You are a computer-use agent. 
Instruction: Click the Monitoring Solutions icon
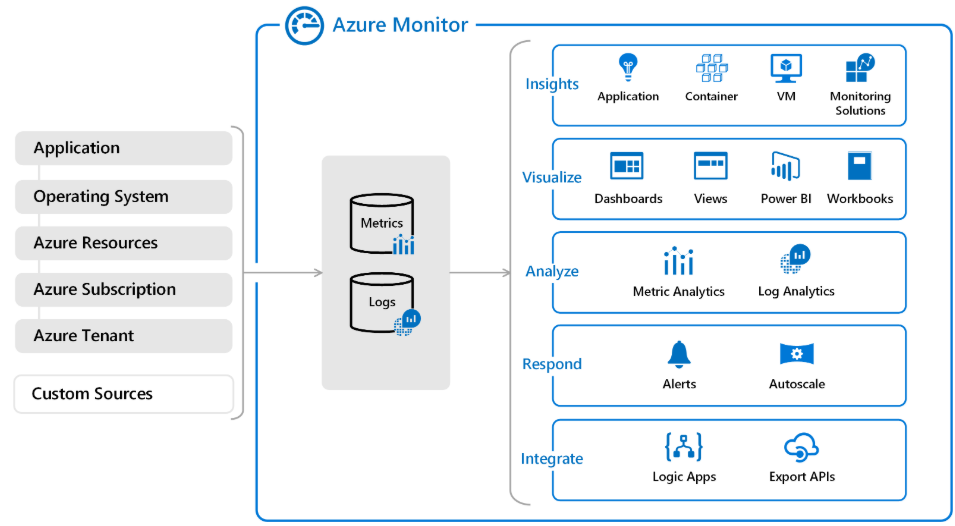pyautogui.click(x=860, y=68)
